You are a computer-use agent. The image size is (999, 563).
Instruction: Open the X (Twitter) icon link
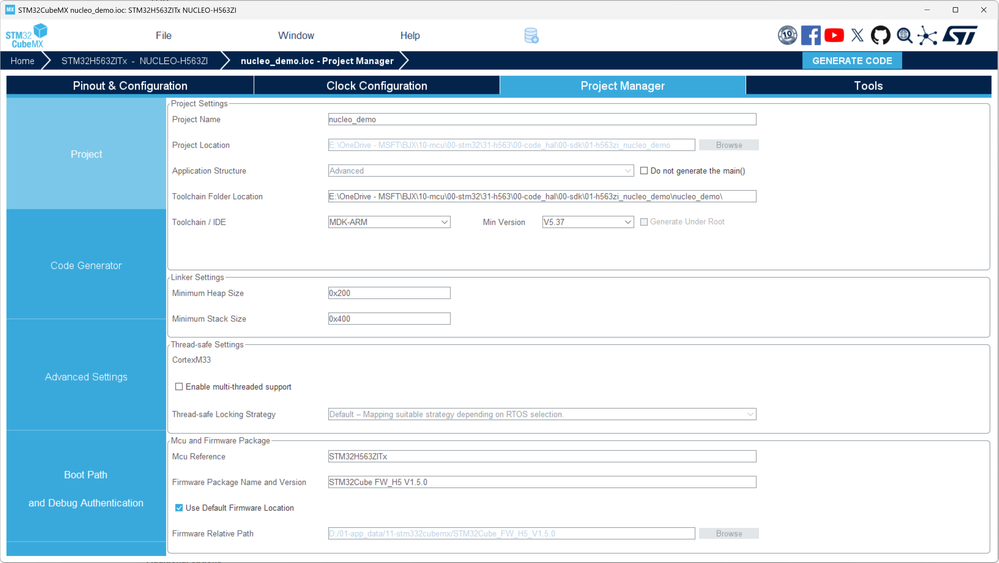858,35
